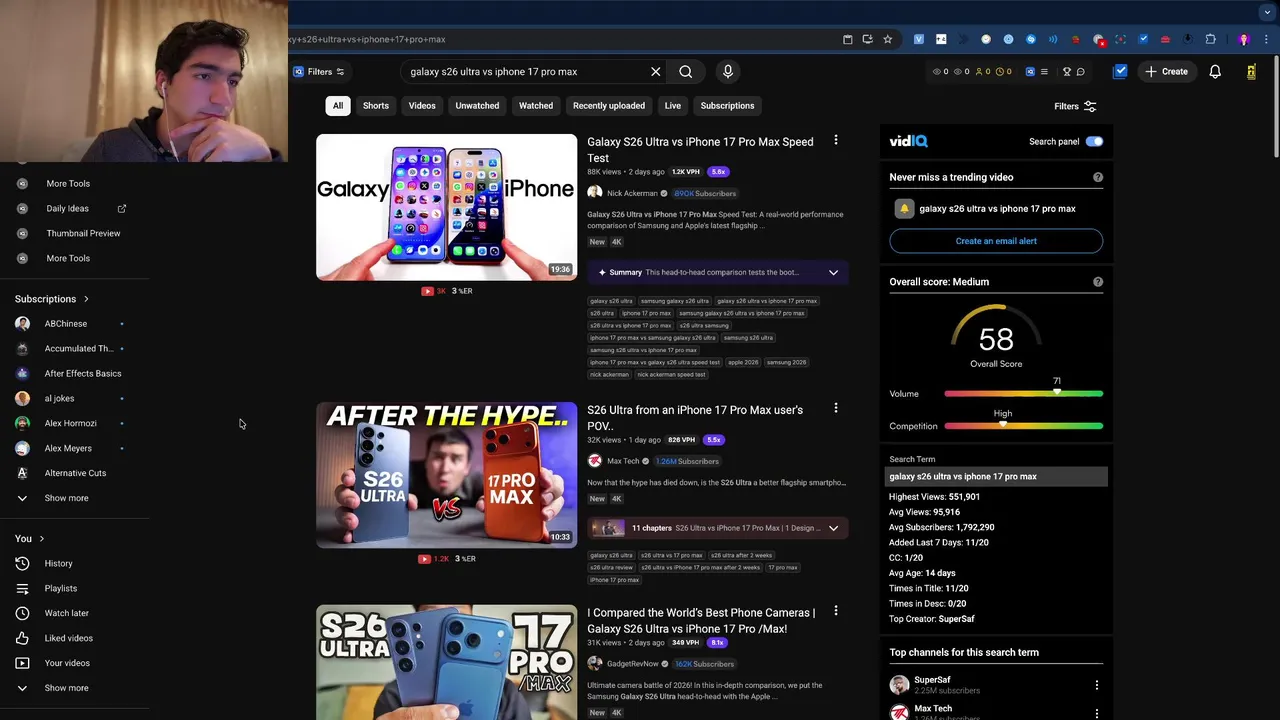1280x720 pixels.
Task: Select the Shorts filter chip
Action: pyautogui.click(x=376, y=106)
